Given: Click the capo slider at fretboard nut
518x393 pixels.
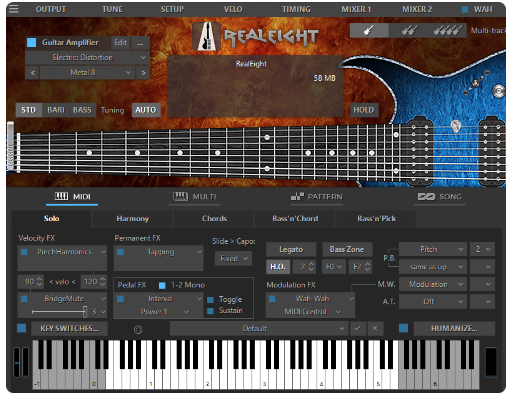Looking at the screenshot, I should [x=11, y=146].
